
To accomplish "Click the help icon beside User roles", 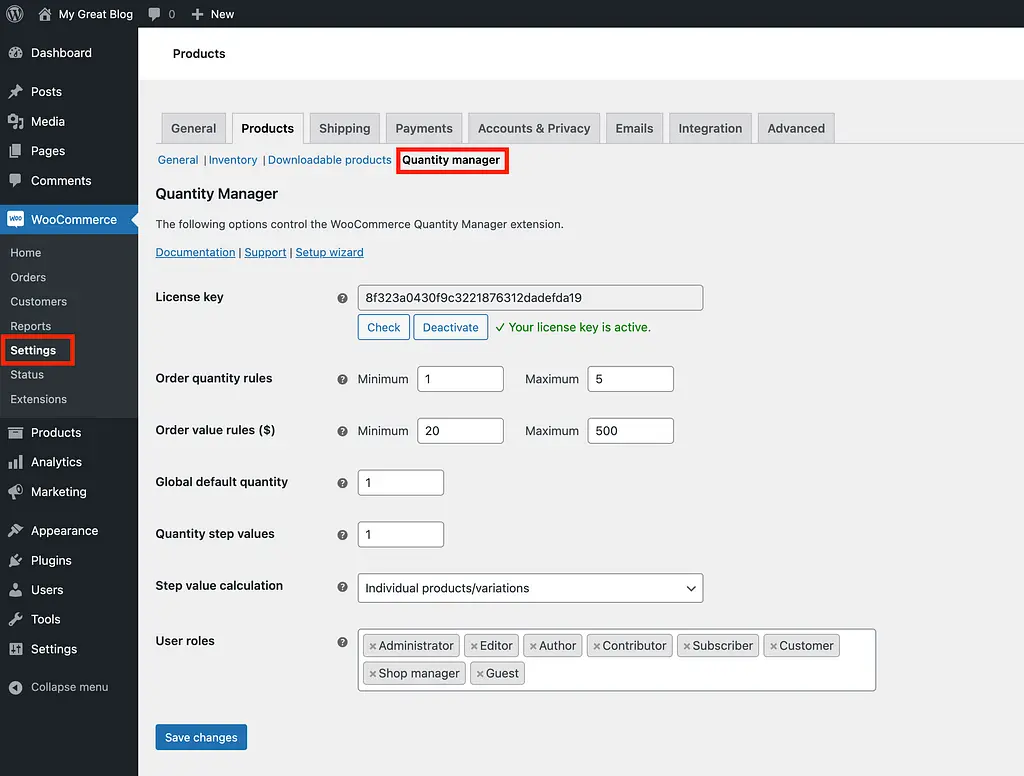I will [x=342, y=642].
